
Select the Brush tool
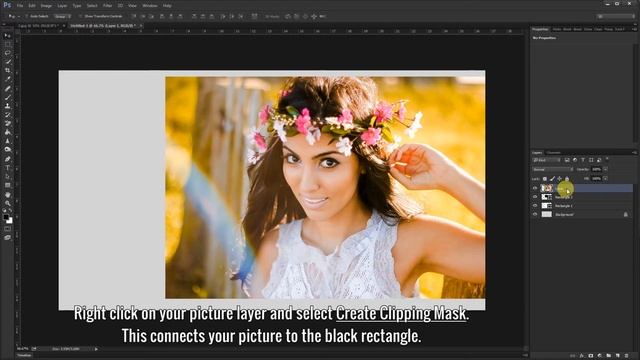tap(7, 97)
